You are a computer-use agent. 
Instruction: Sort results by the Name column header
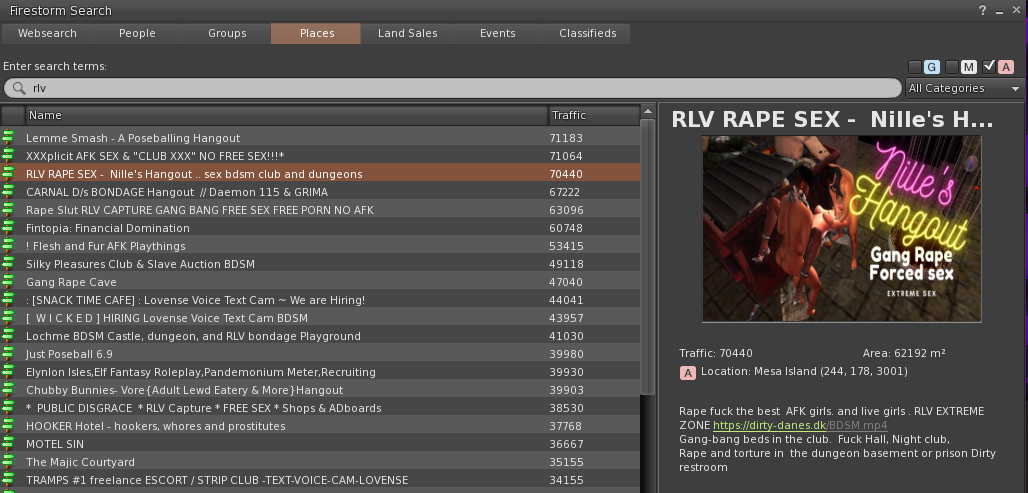coord(287,115)
